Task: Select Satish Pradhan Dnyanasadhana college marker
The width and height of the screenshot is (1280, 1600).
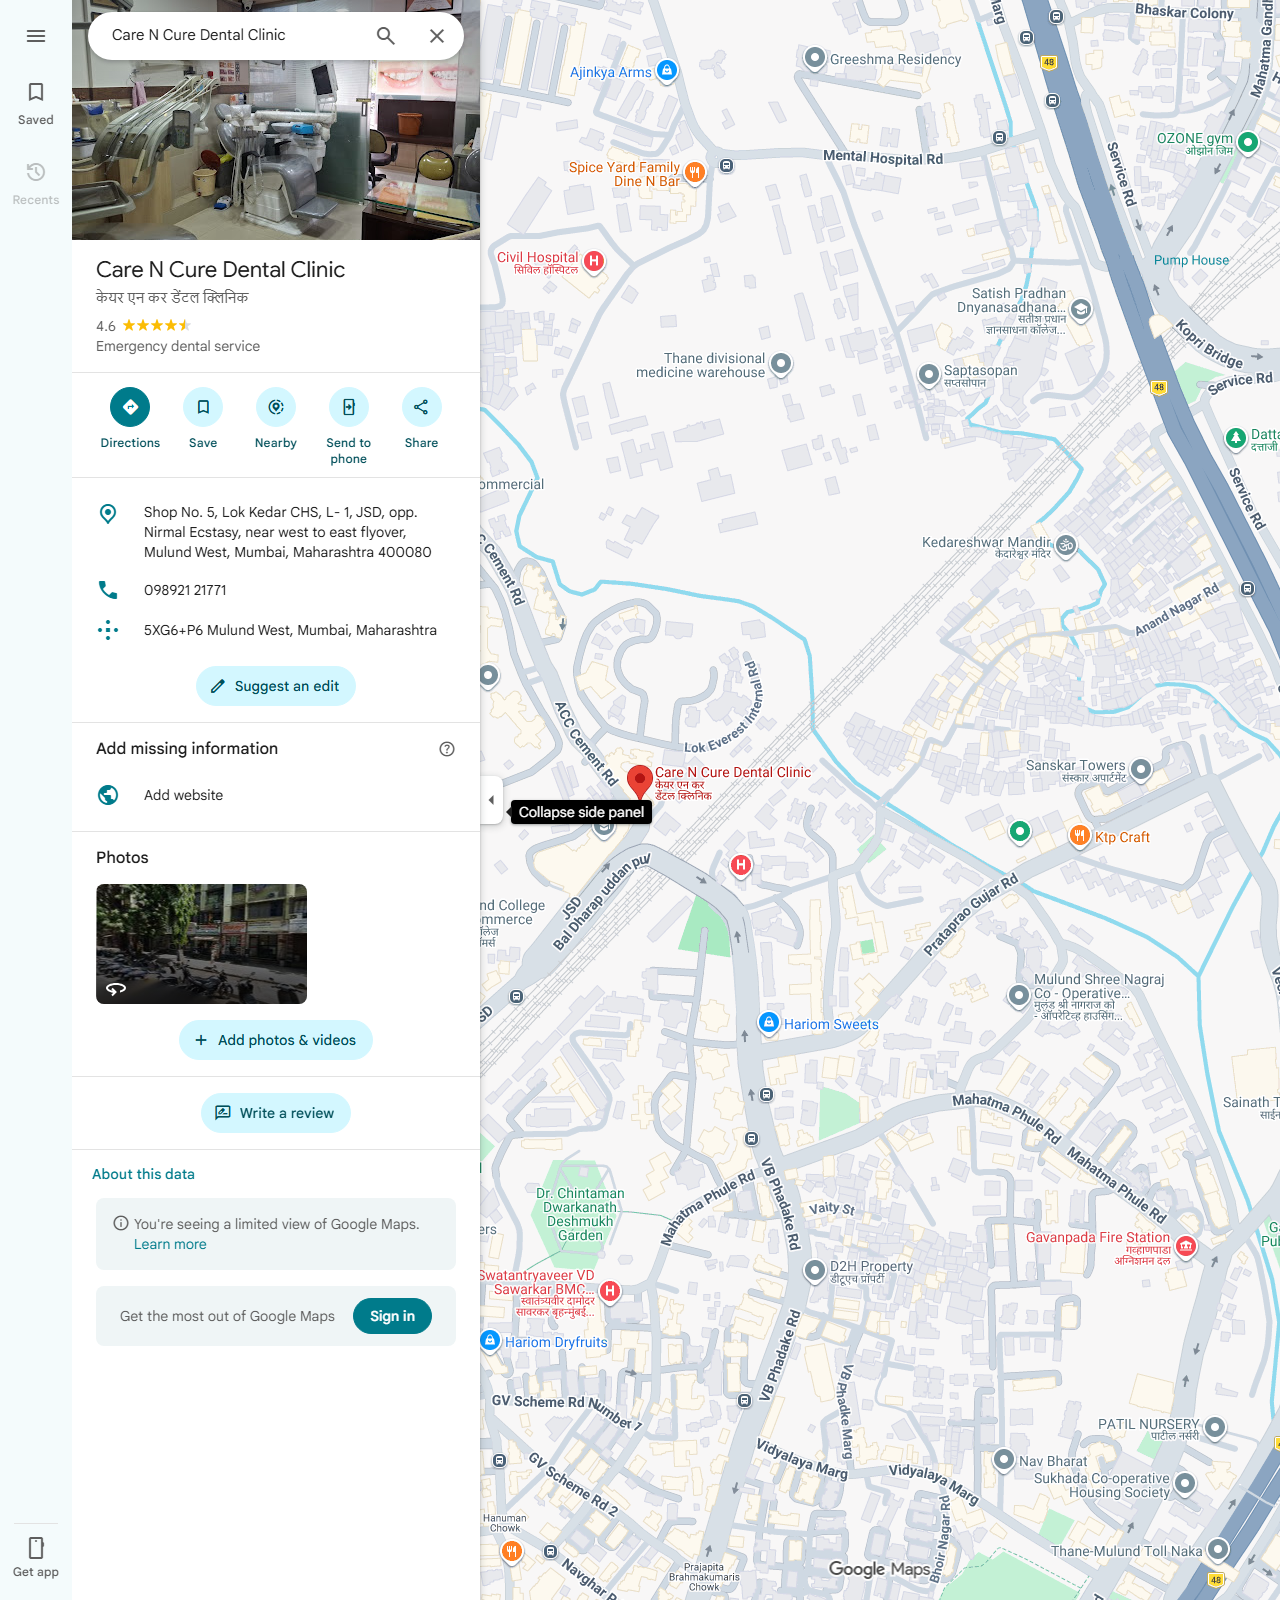Action: click(x=1080, y=310)
